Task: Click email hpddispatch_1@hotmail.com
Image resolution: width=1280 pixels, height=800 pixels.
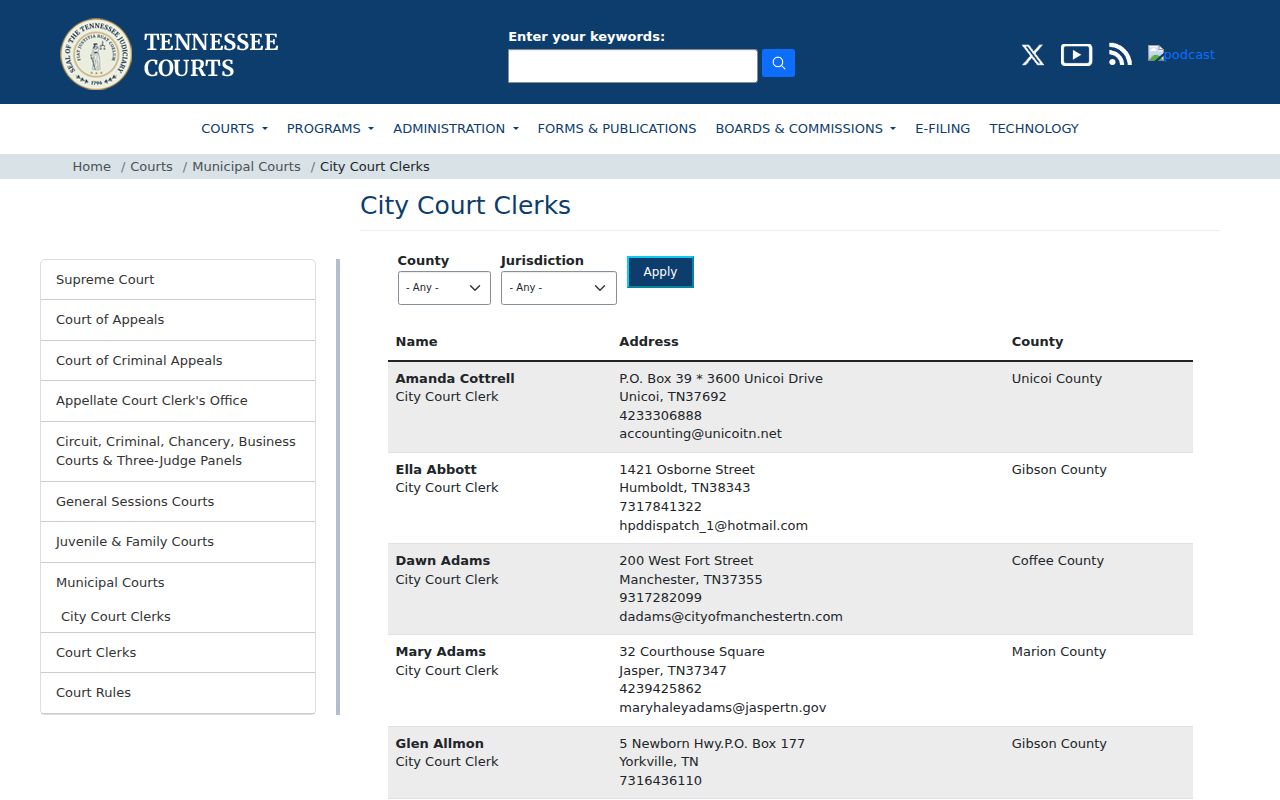Action: click(x=713, y=526)
